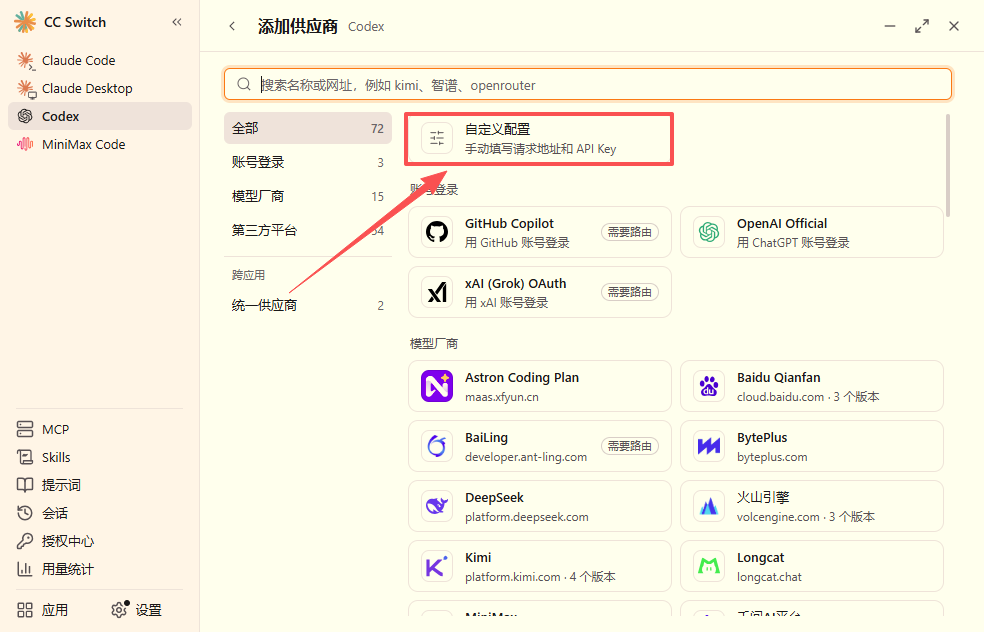Open Claude Code in sidebar
The width and height of the screenshot is (984, 632).
click(100, 60)
